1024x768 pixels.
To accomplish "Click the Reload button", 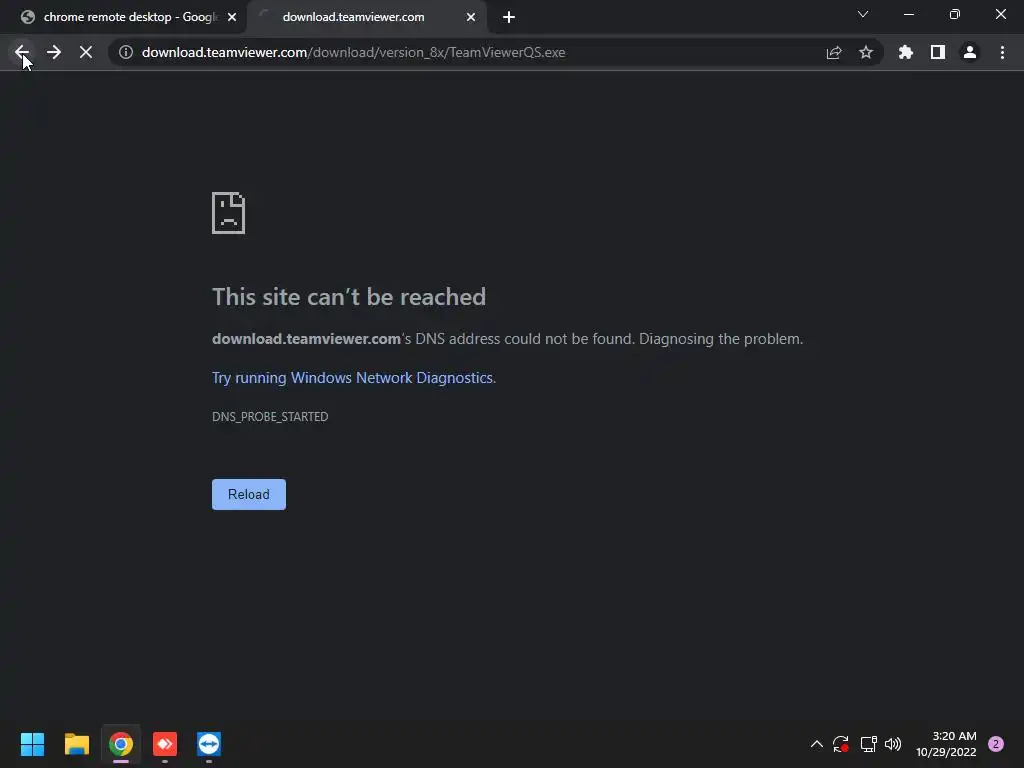I will (x=249, y=494).
